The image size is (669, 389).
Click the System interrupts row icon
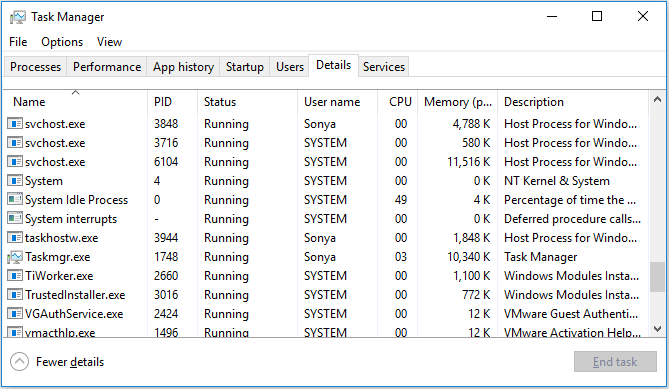(x=15, y=219)
